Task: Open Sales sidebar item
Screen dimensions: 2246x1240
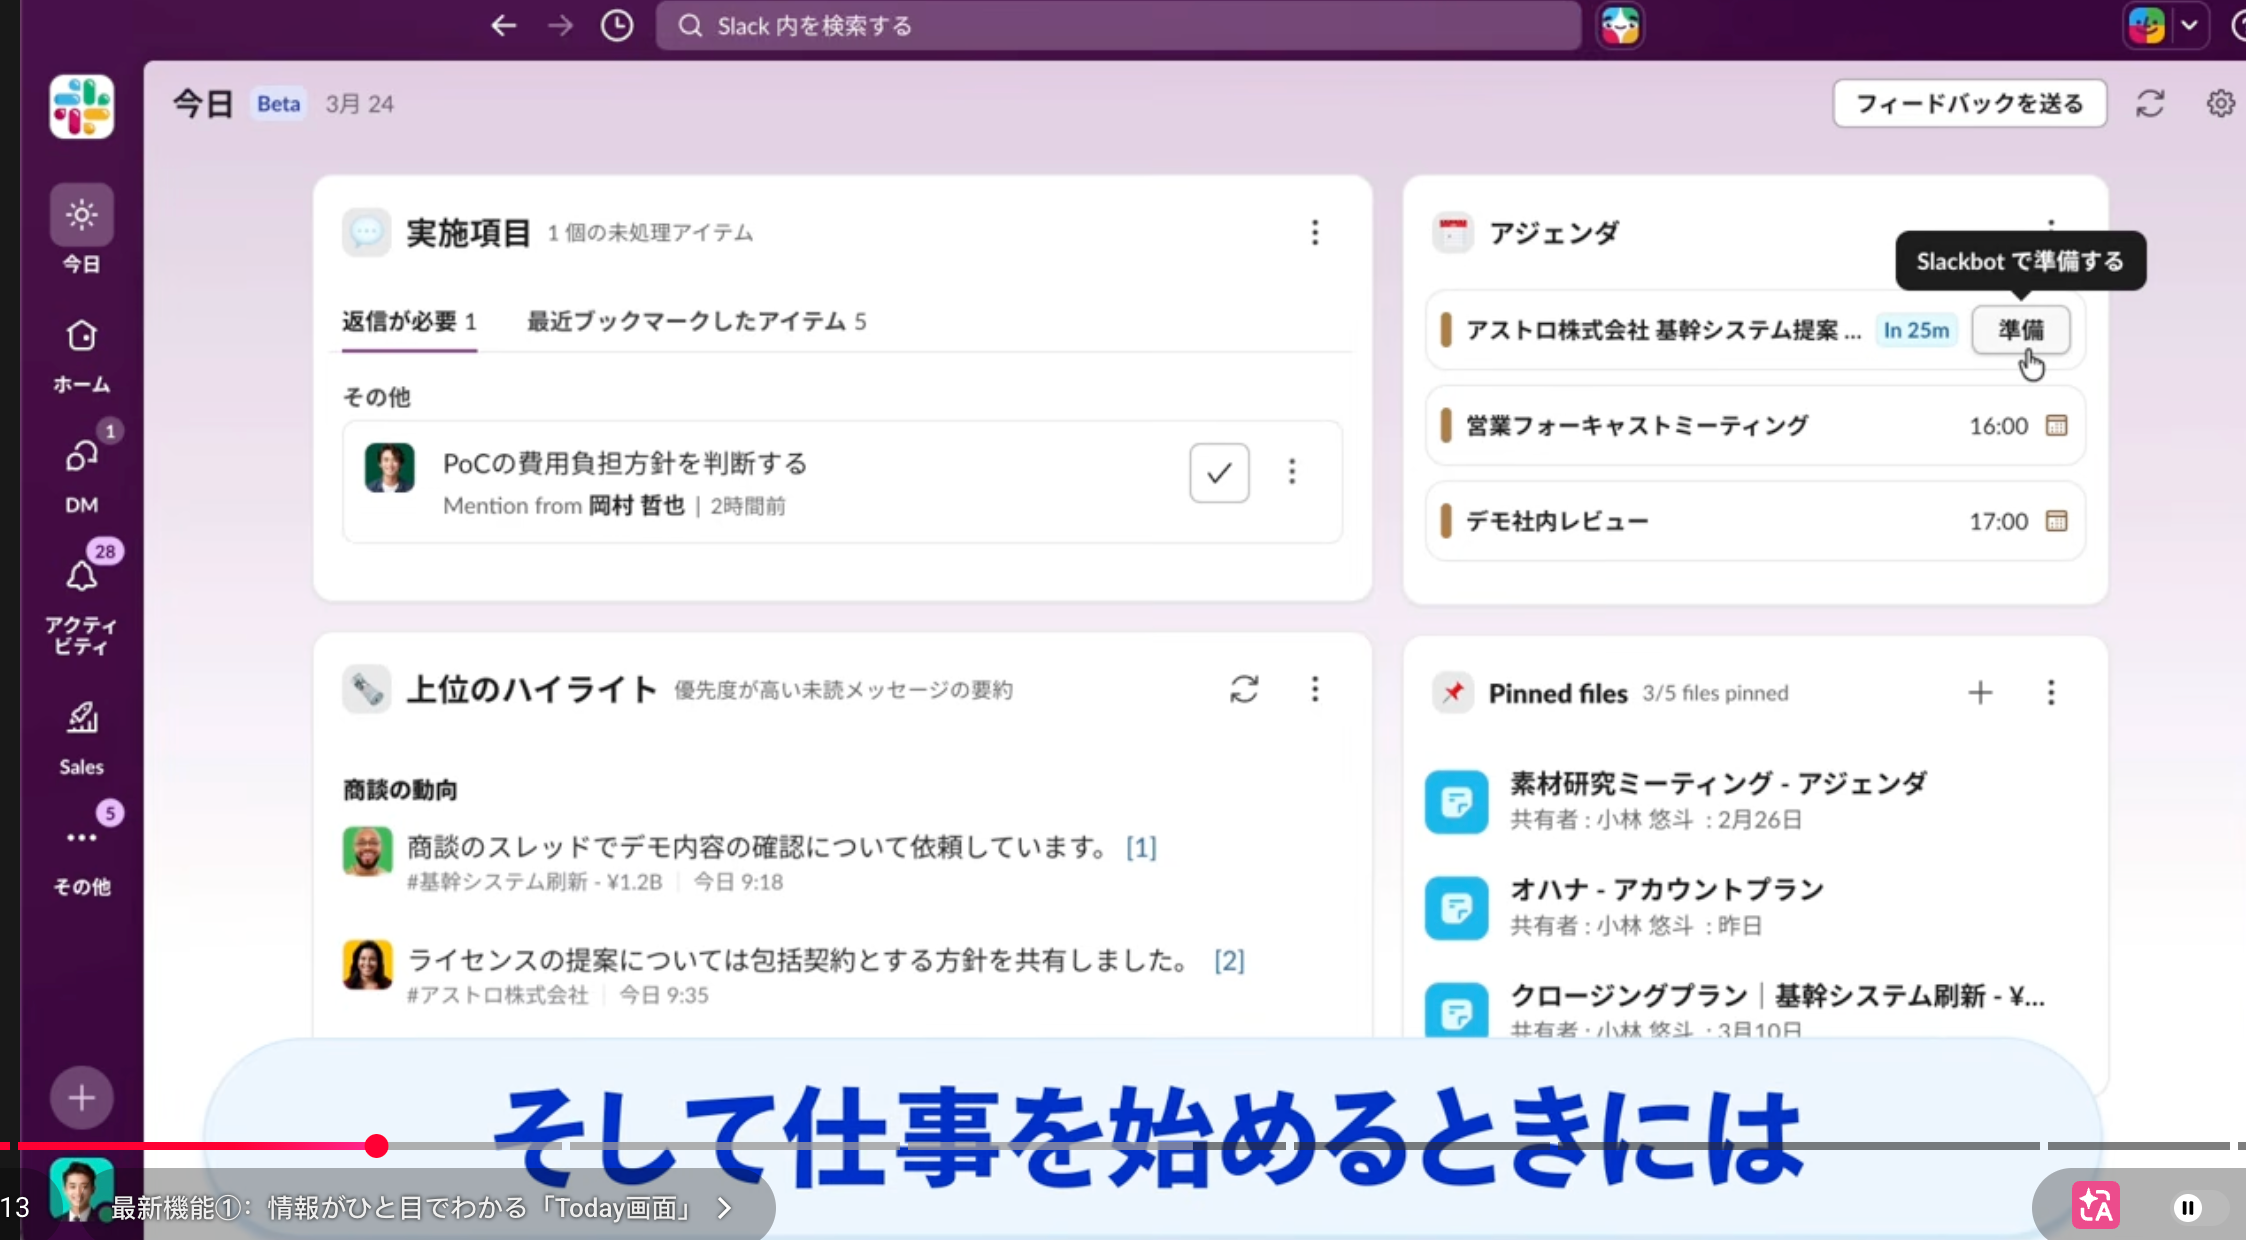Action: click(81, 737)
